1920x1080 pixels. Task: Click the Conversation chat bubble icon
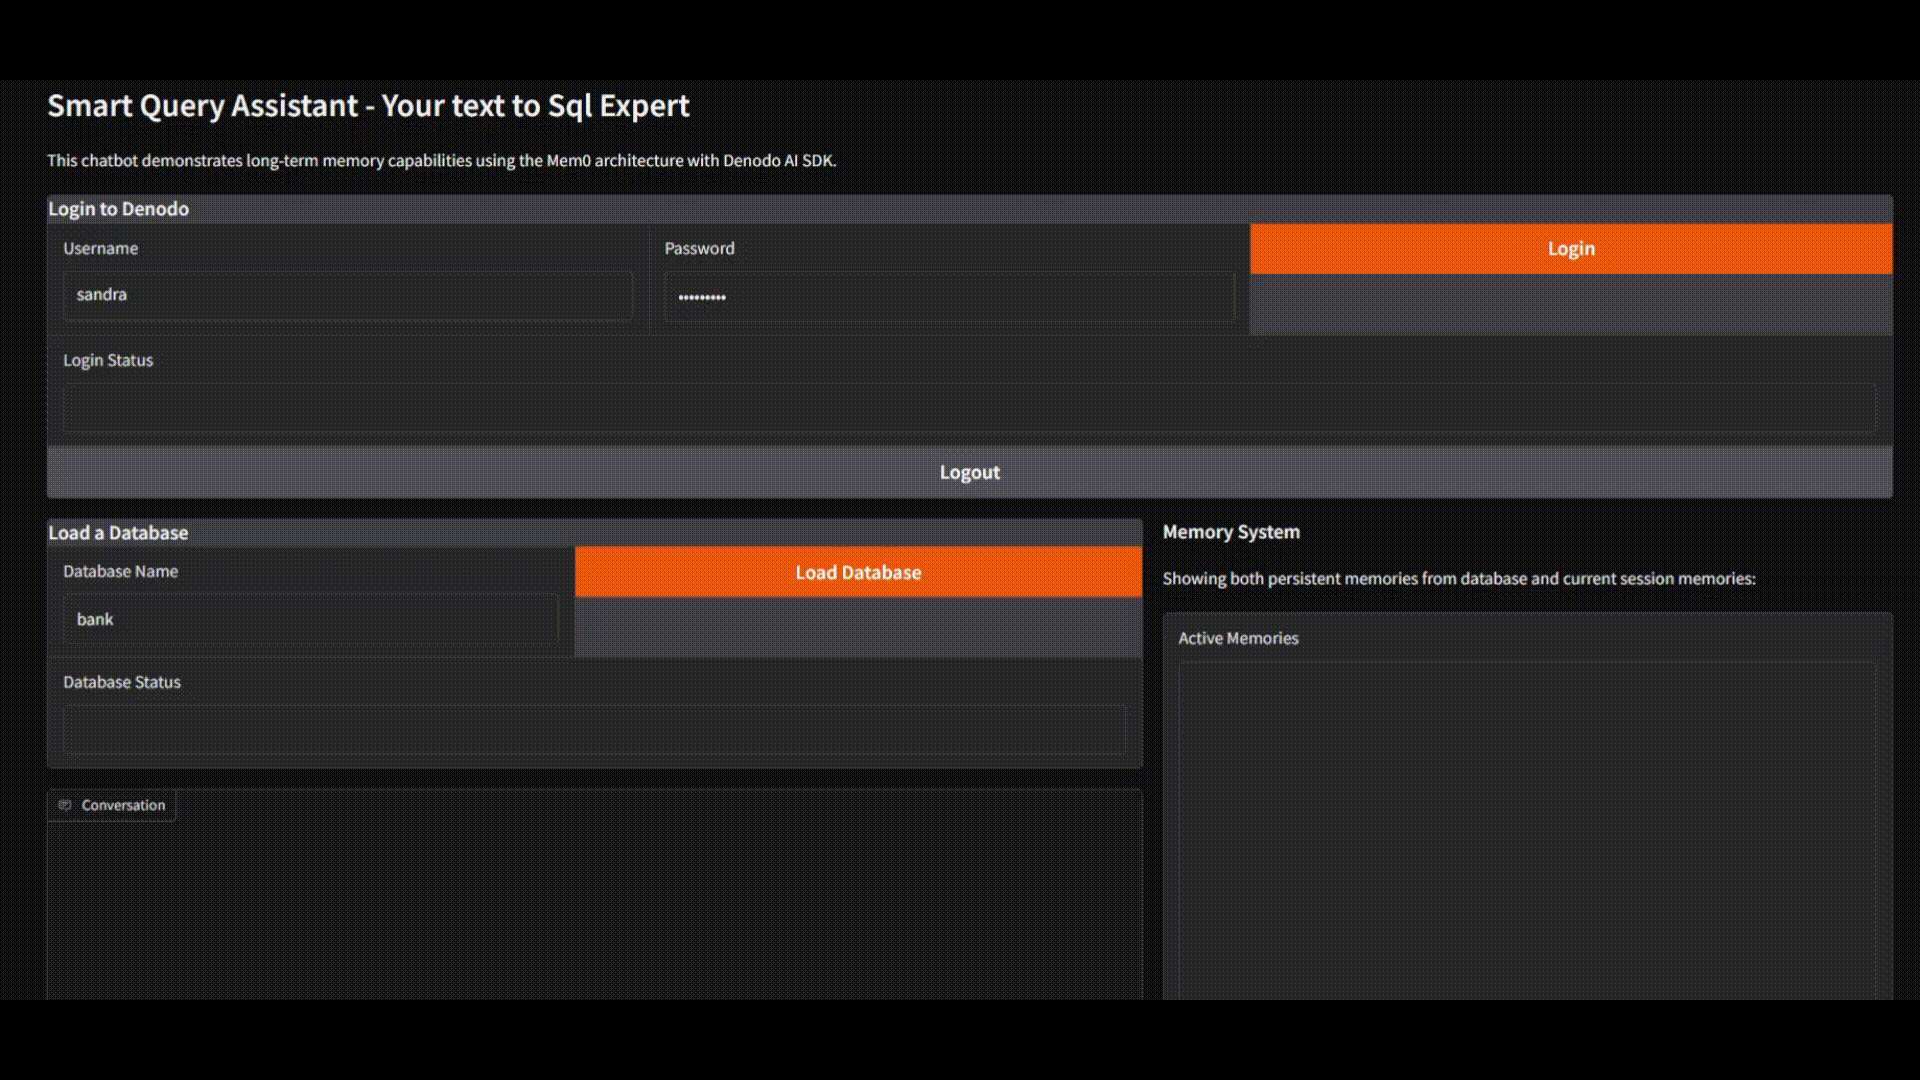click(x=65, y=805)
